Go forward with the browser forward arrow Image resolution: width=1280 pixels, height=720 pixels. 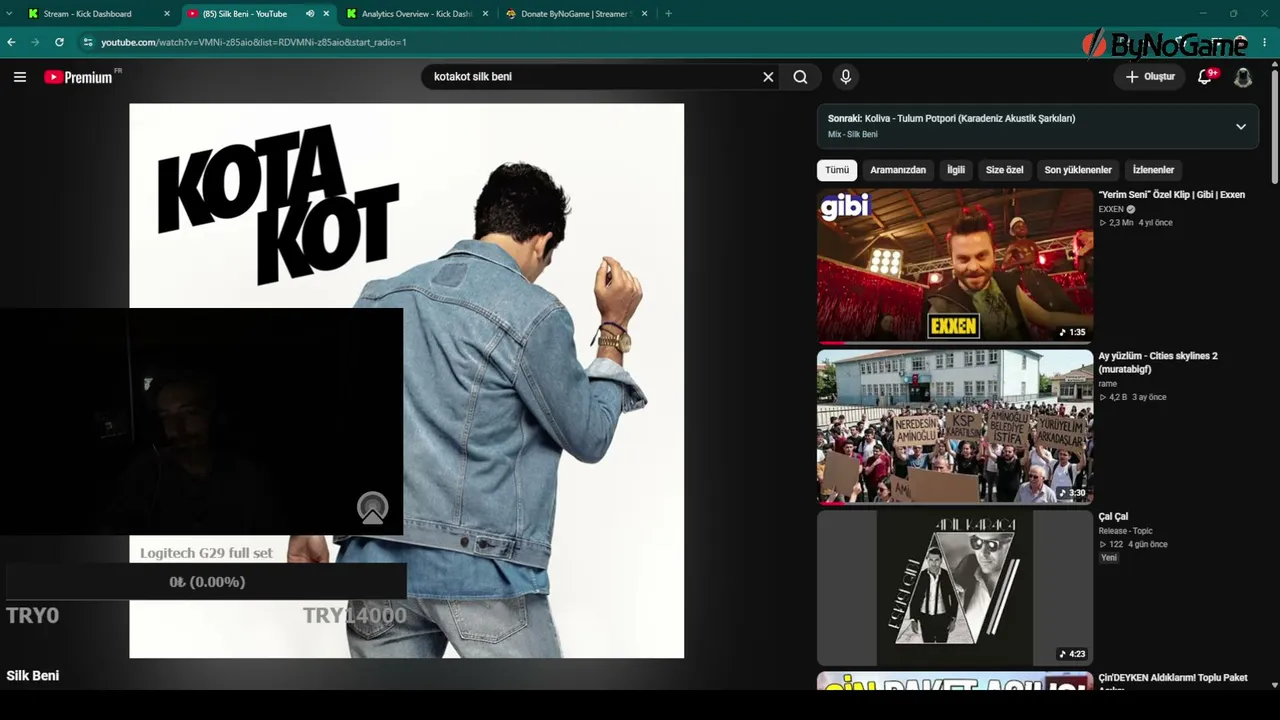pyautogui.click(x=36, y=42)
